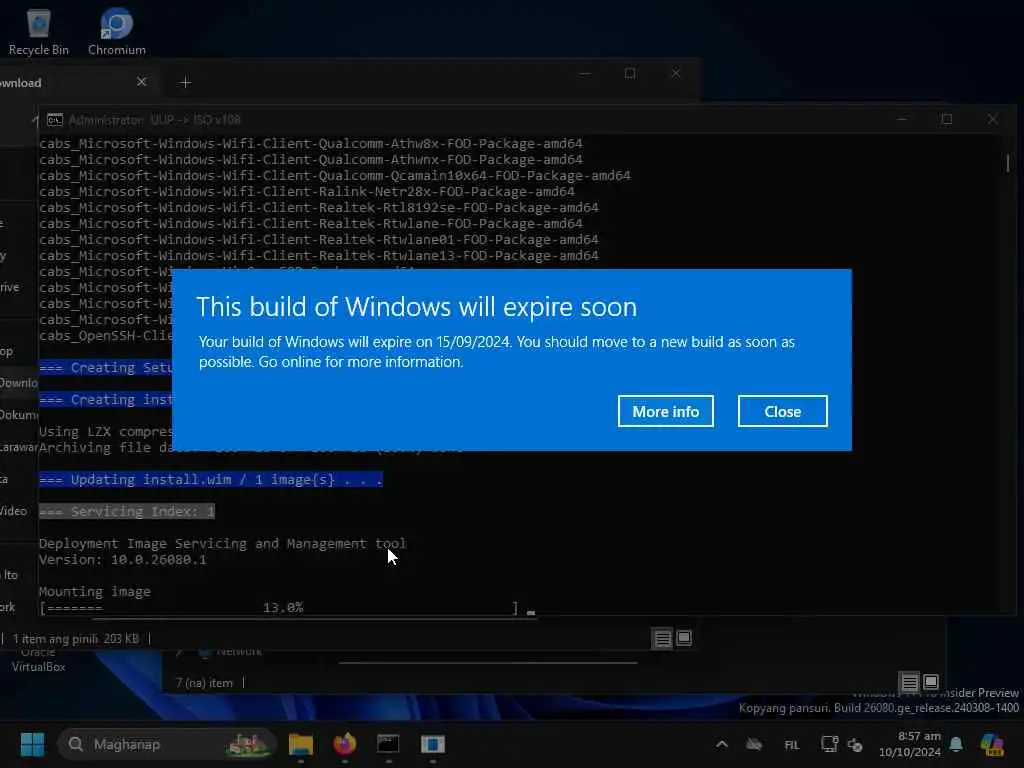The height and width of the screenshot is (768, 1024).
Task: Switch to large icons view in Explorer status bar
Action: point(684,637)
